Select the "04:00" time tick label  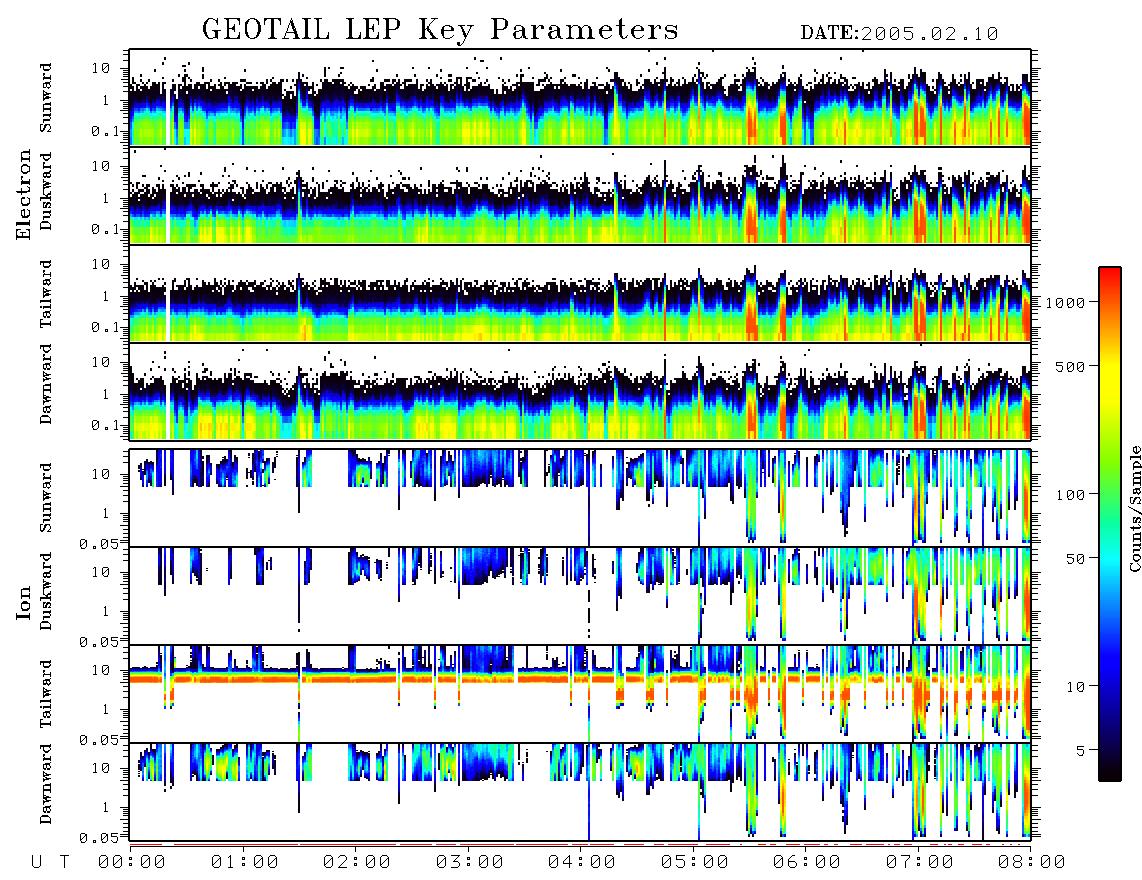click(x=582, y=862)
